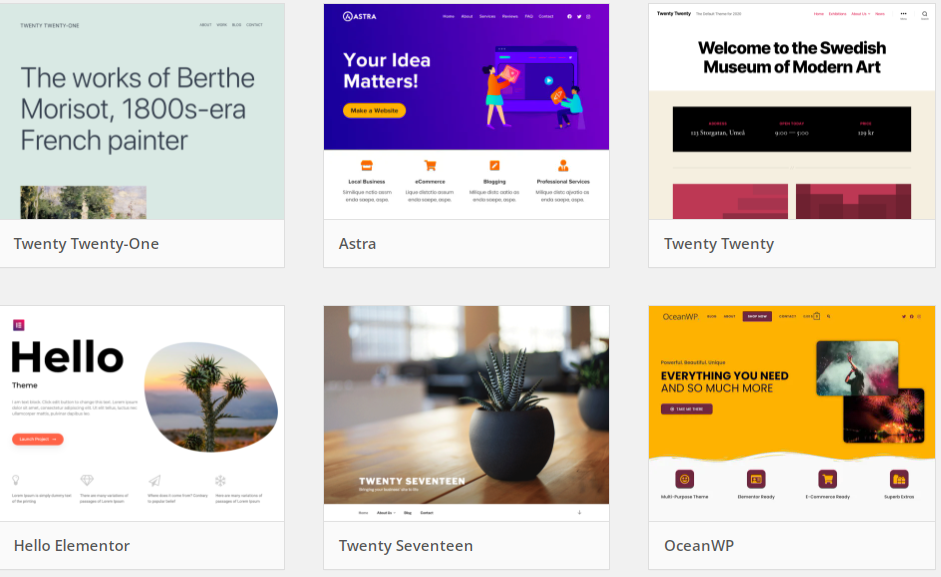The width and height of the screenshot is (941, 577).
Task: Click the orange Blogging pencil icon
Action: click(495, 165)
